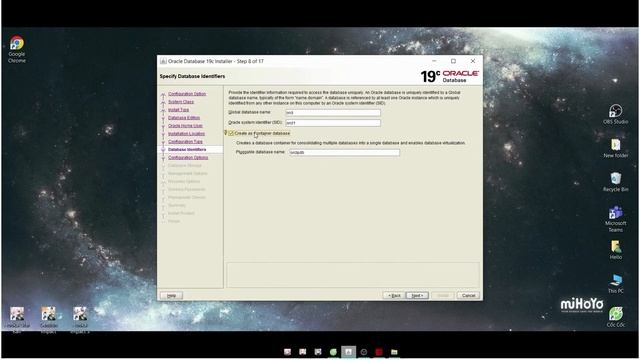Click the message area at dialog bottom
This screenshot has width=640, height=360.
tap(353, 275)
